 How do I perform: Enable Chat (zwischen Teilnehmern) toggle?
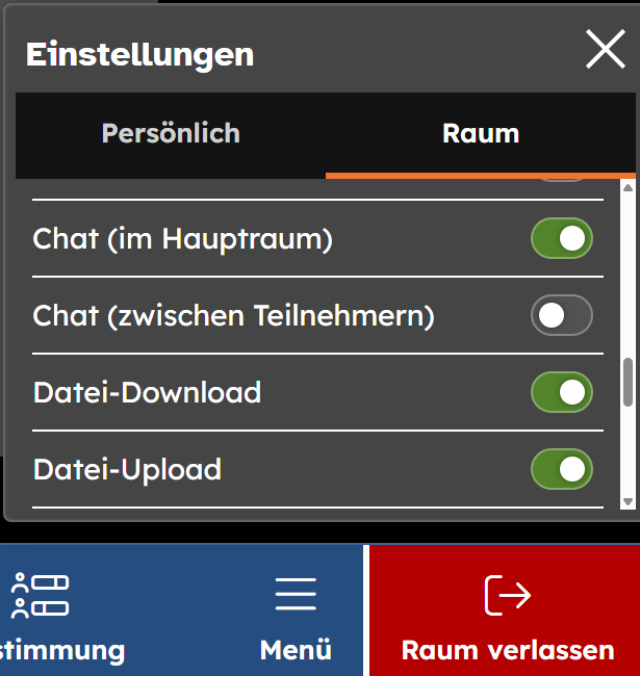pyautogui.click(x=561, y=316)
